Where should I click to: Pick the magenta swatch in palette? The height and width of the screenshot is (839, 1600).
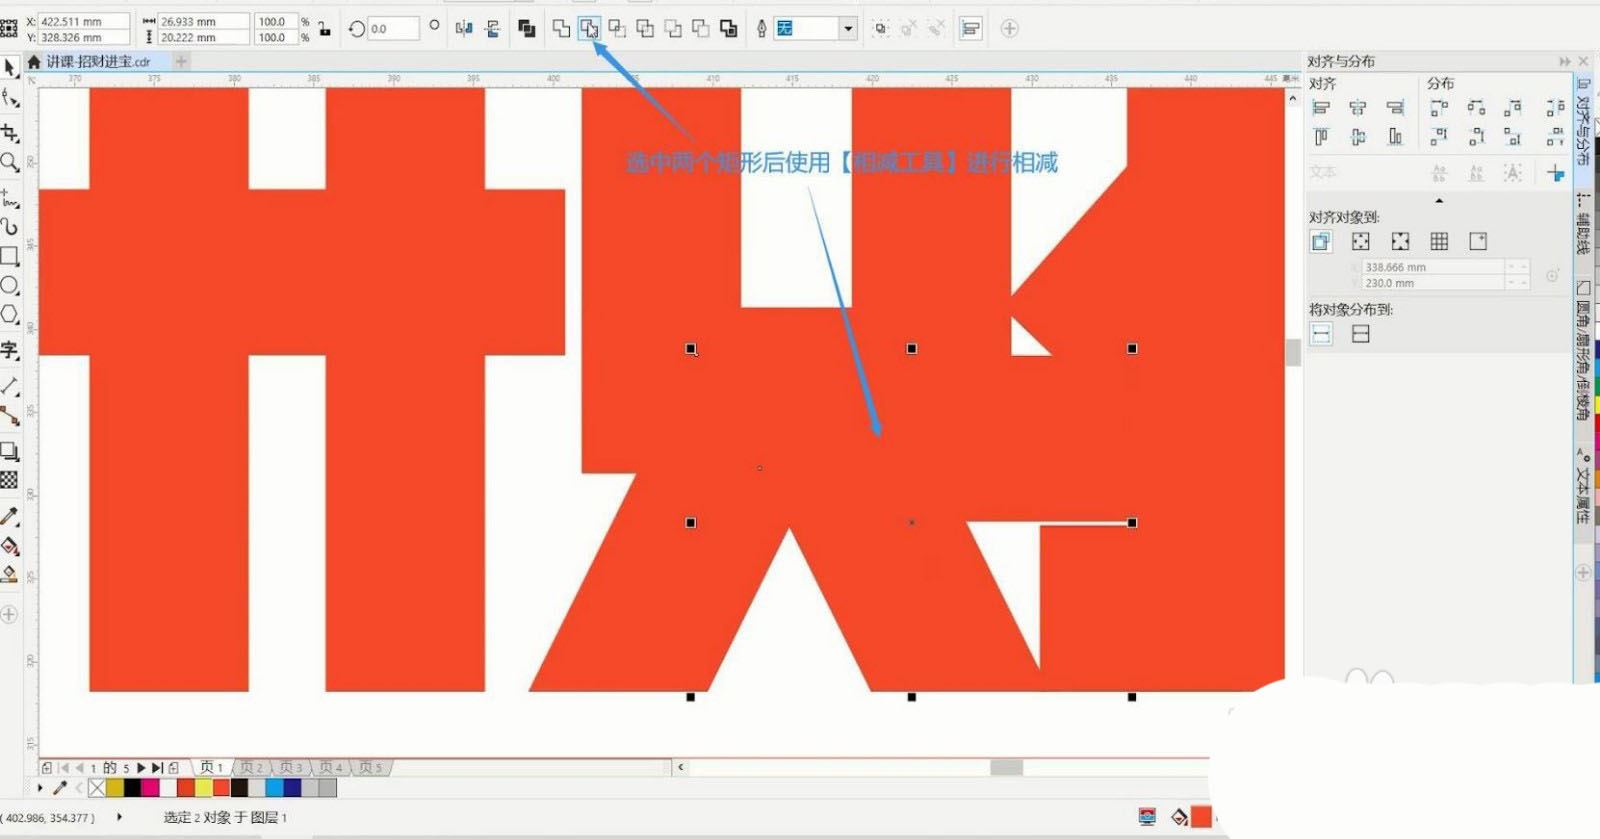pyautogui.click(x=151, y=788)
